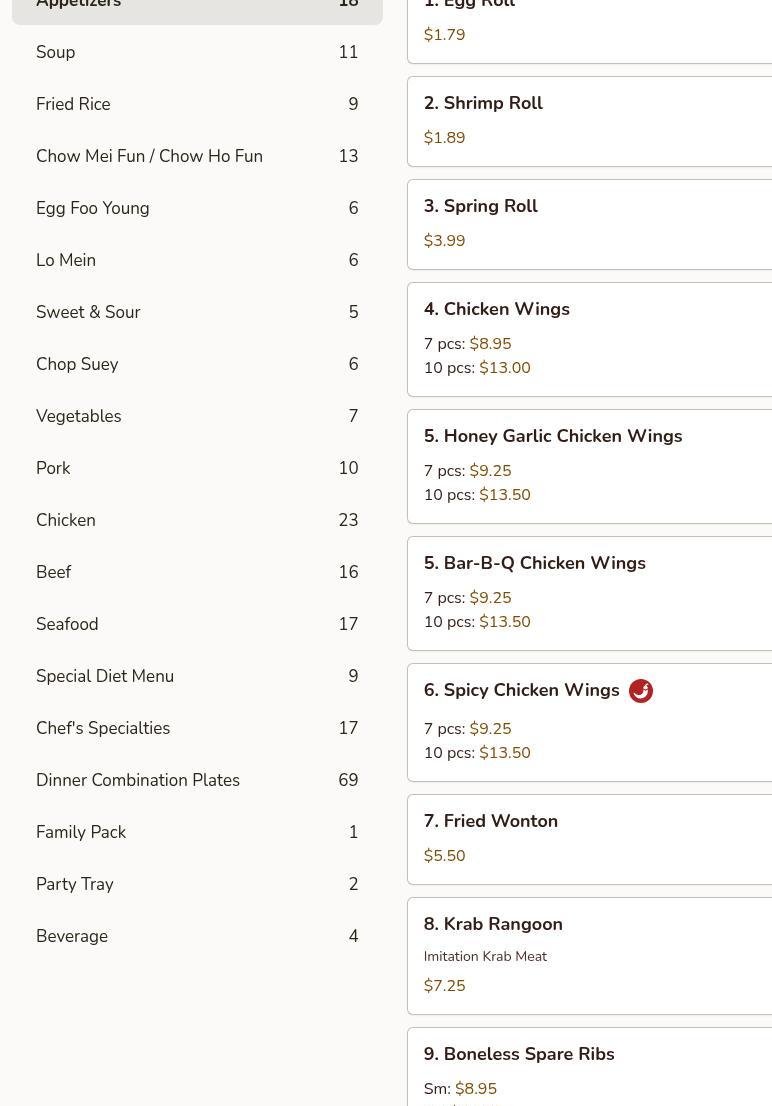772x1106 pixels.
Task: Go to the Beverage category
Action: pyautogui.click(x=198, y=936)
